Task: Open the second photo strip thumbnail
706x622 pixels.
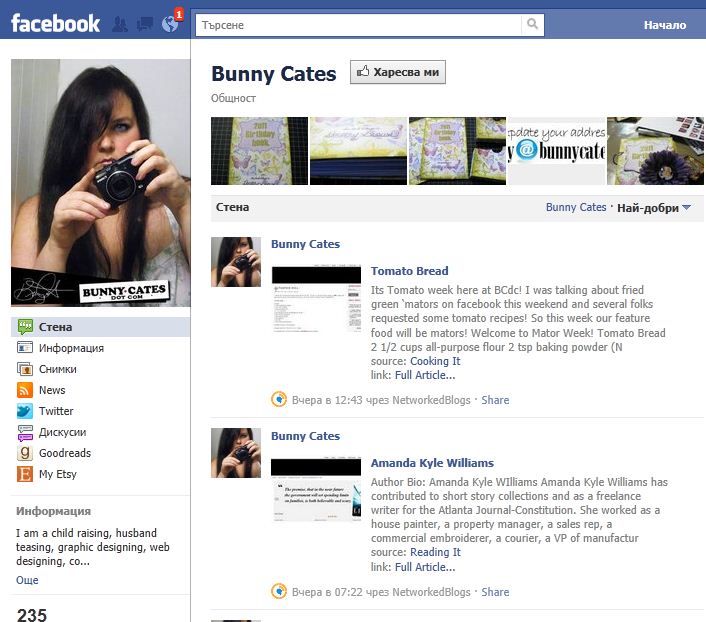Action: point(358,151)
